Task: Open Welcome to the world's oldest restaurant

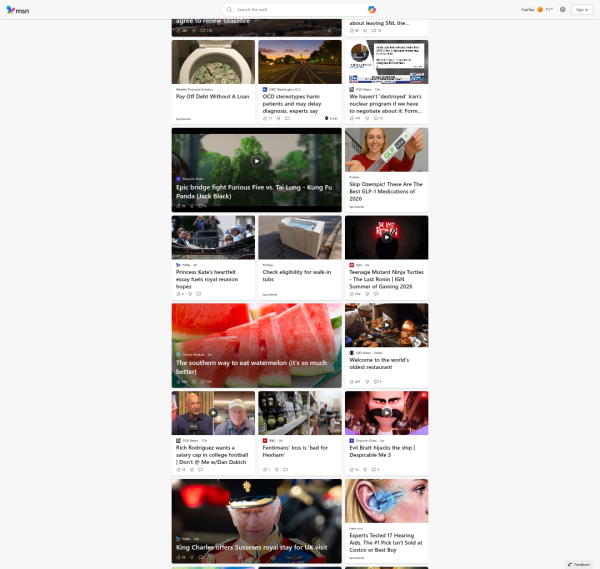Action: click(379, 364)
